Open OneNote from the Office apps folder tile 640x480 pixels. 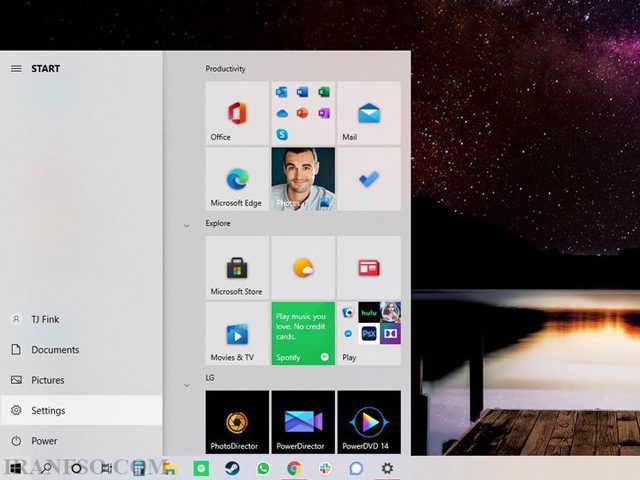pyautogui.click(x=324, y=113)
